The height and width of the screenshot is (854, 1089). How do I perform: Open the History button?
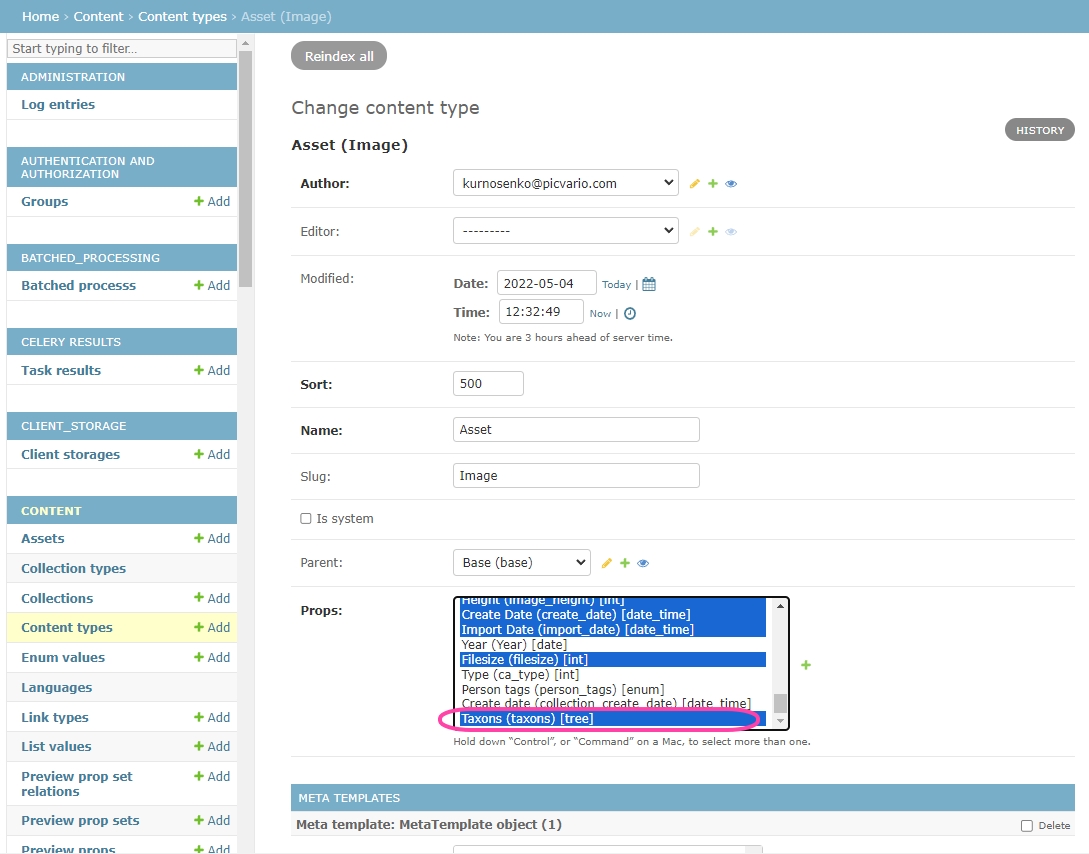(1040, 130)
